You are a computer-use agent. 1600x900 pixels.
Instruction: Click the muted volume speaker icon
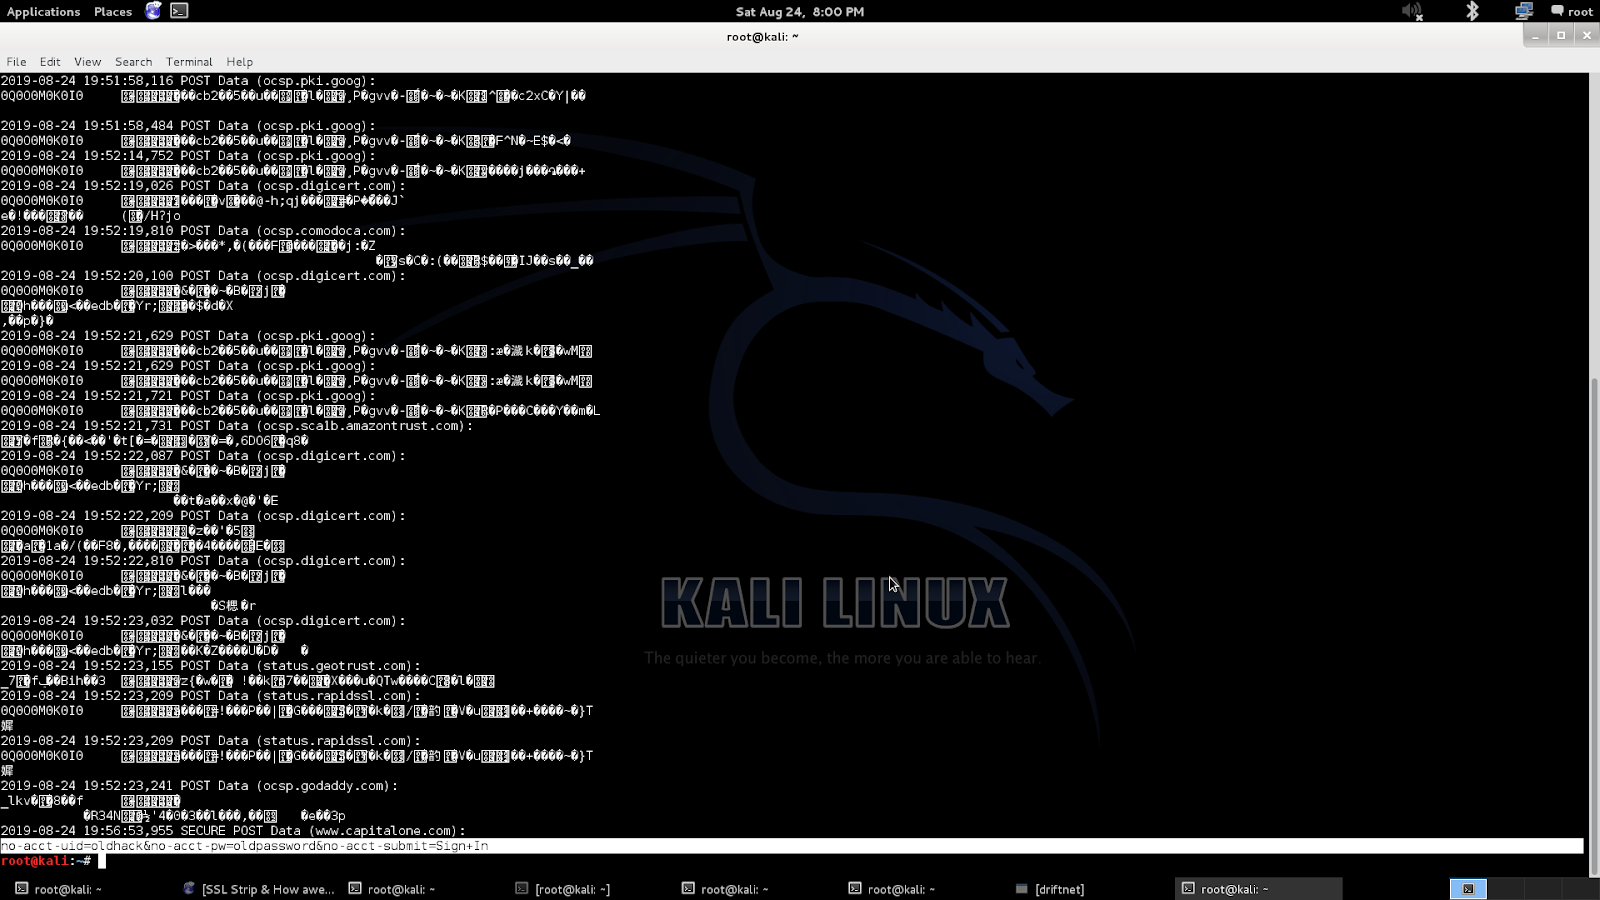[1412, 11]
